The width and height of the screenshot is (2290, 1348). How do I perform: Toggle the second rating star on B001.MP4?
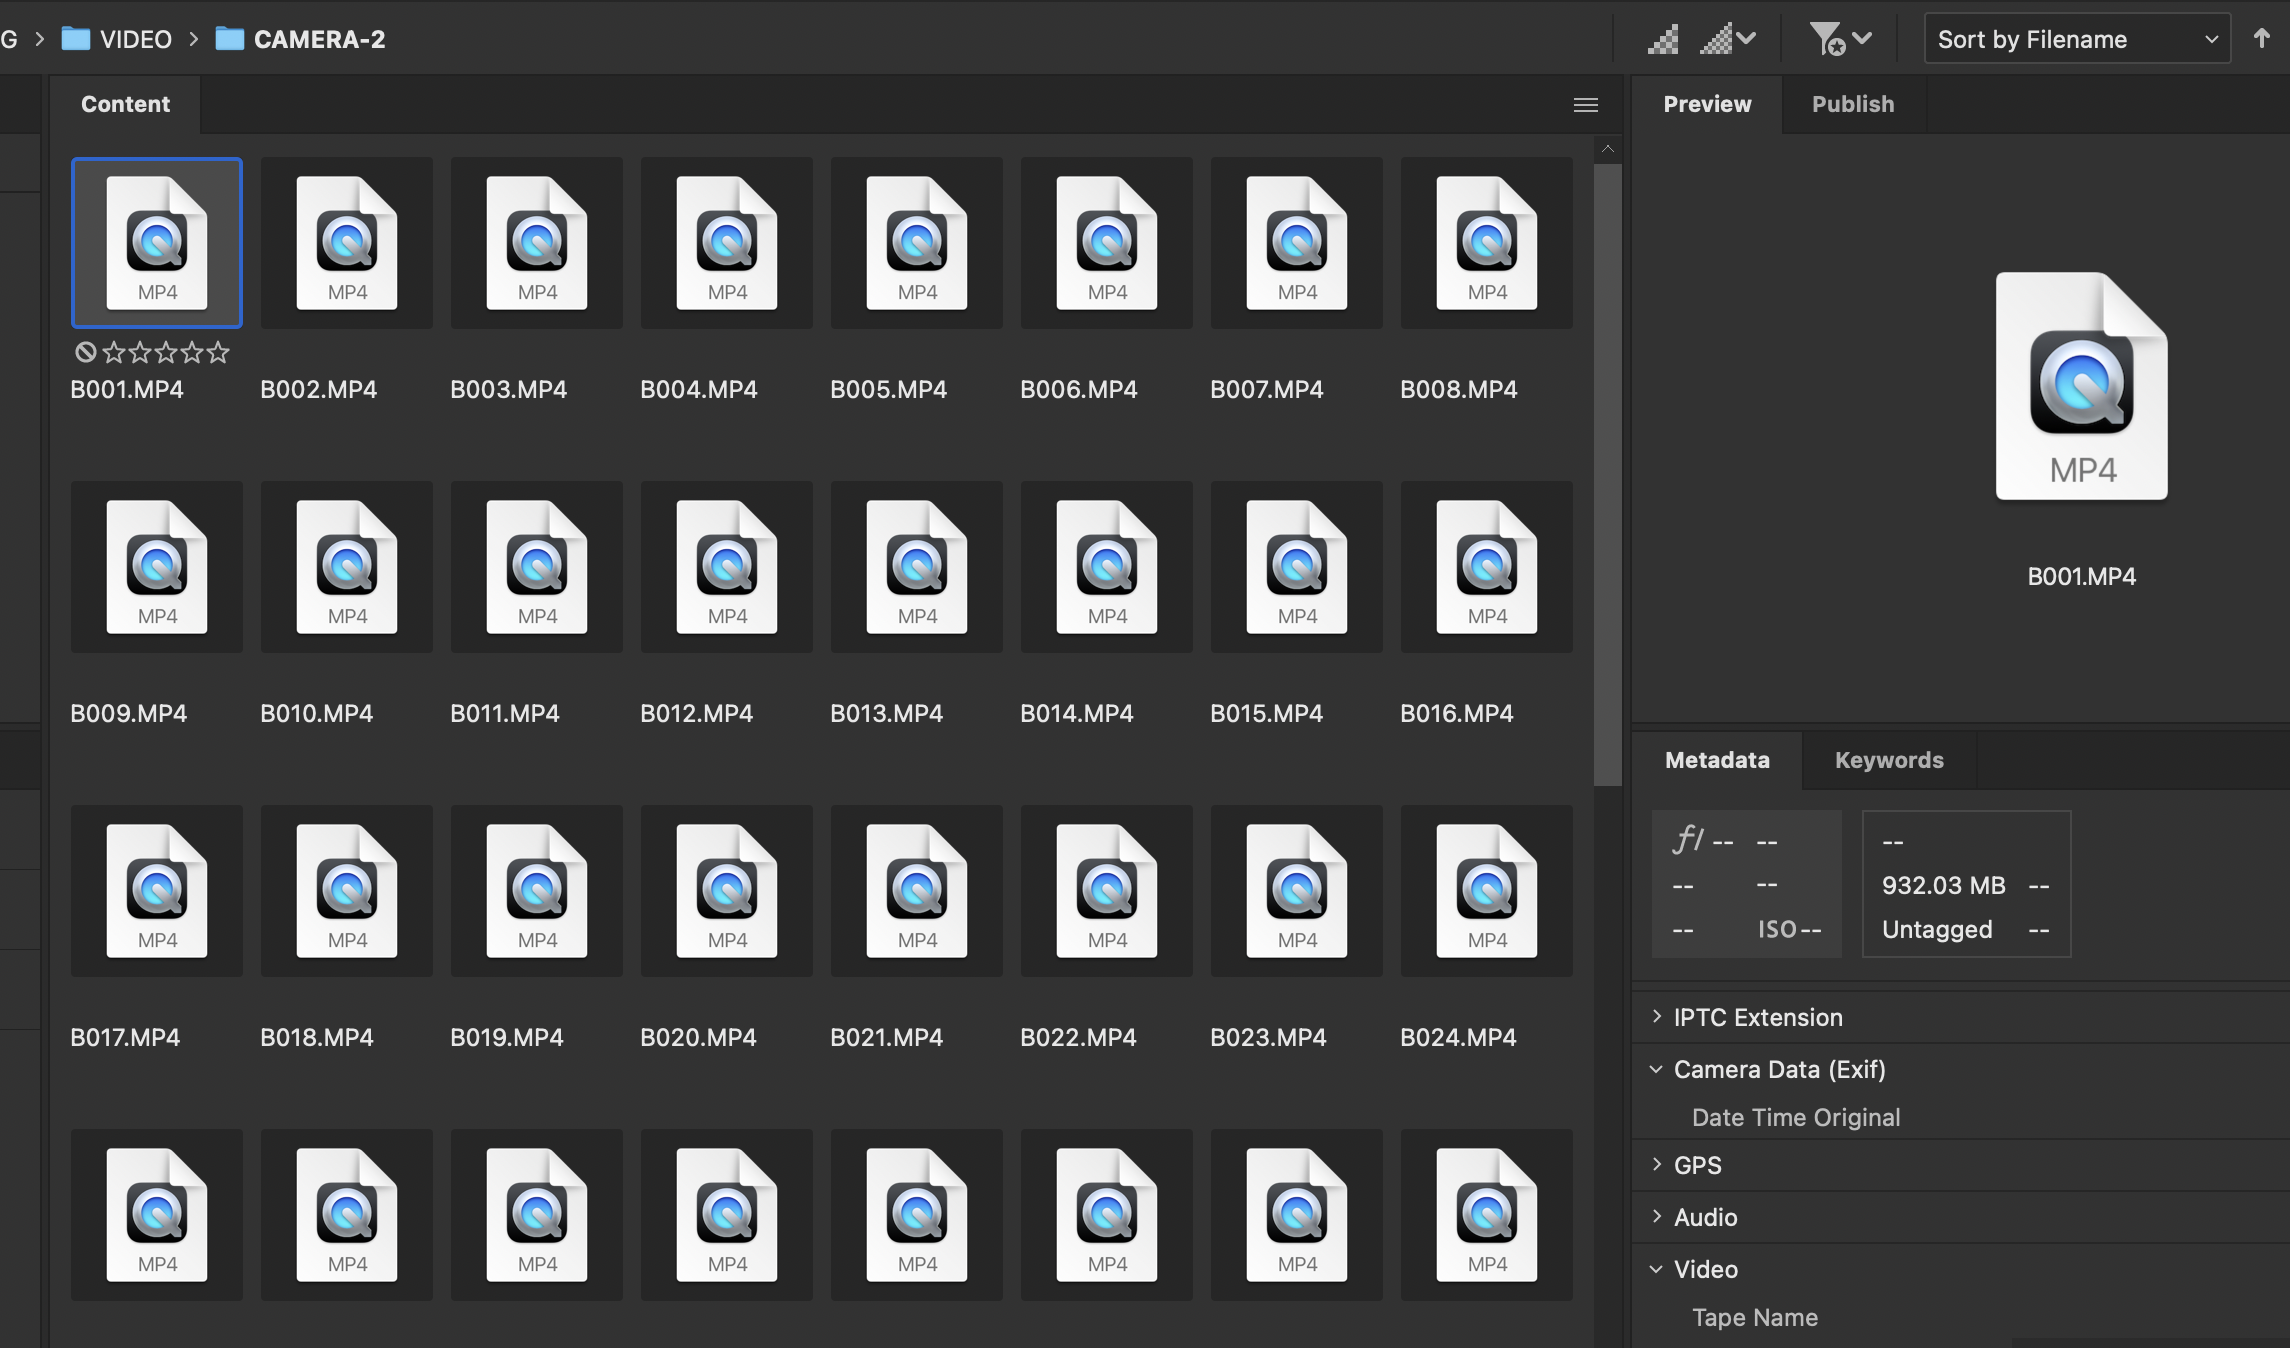click(x=140, y=352)
